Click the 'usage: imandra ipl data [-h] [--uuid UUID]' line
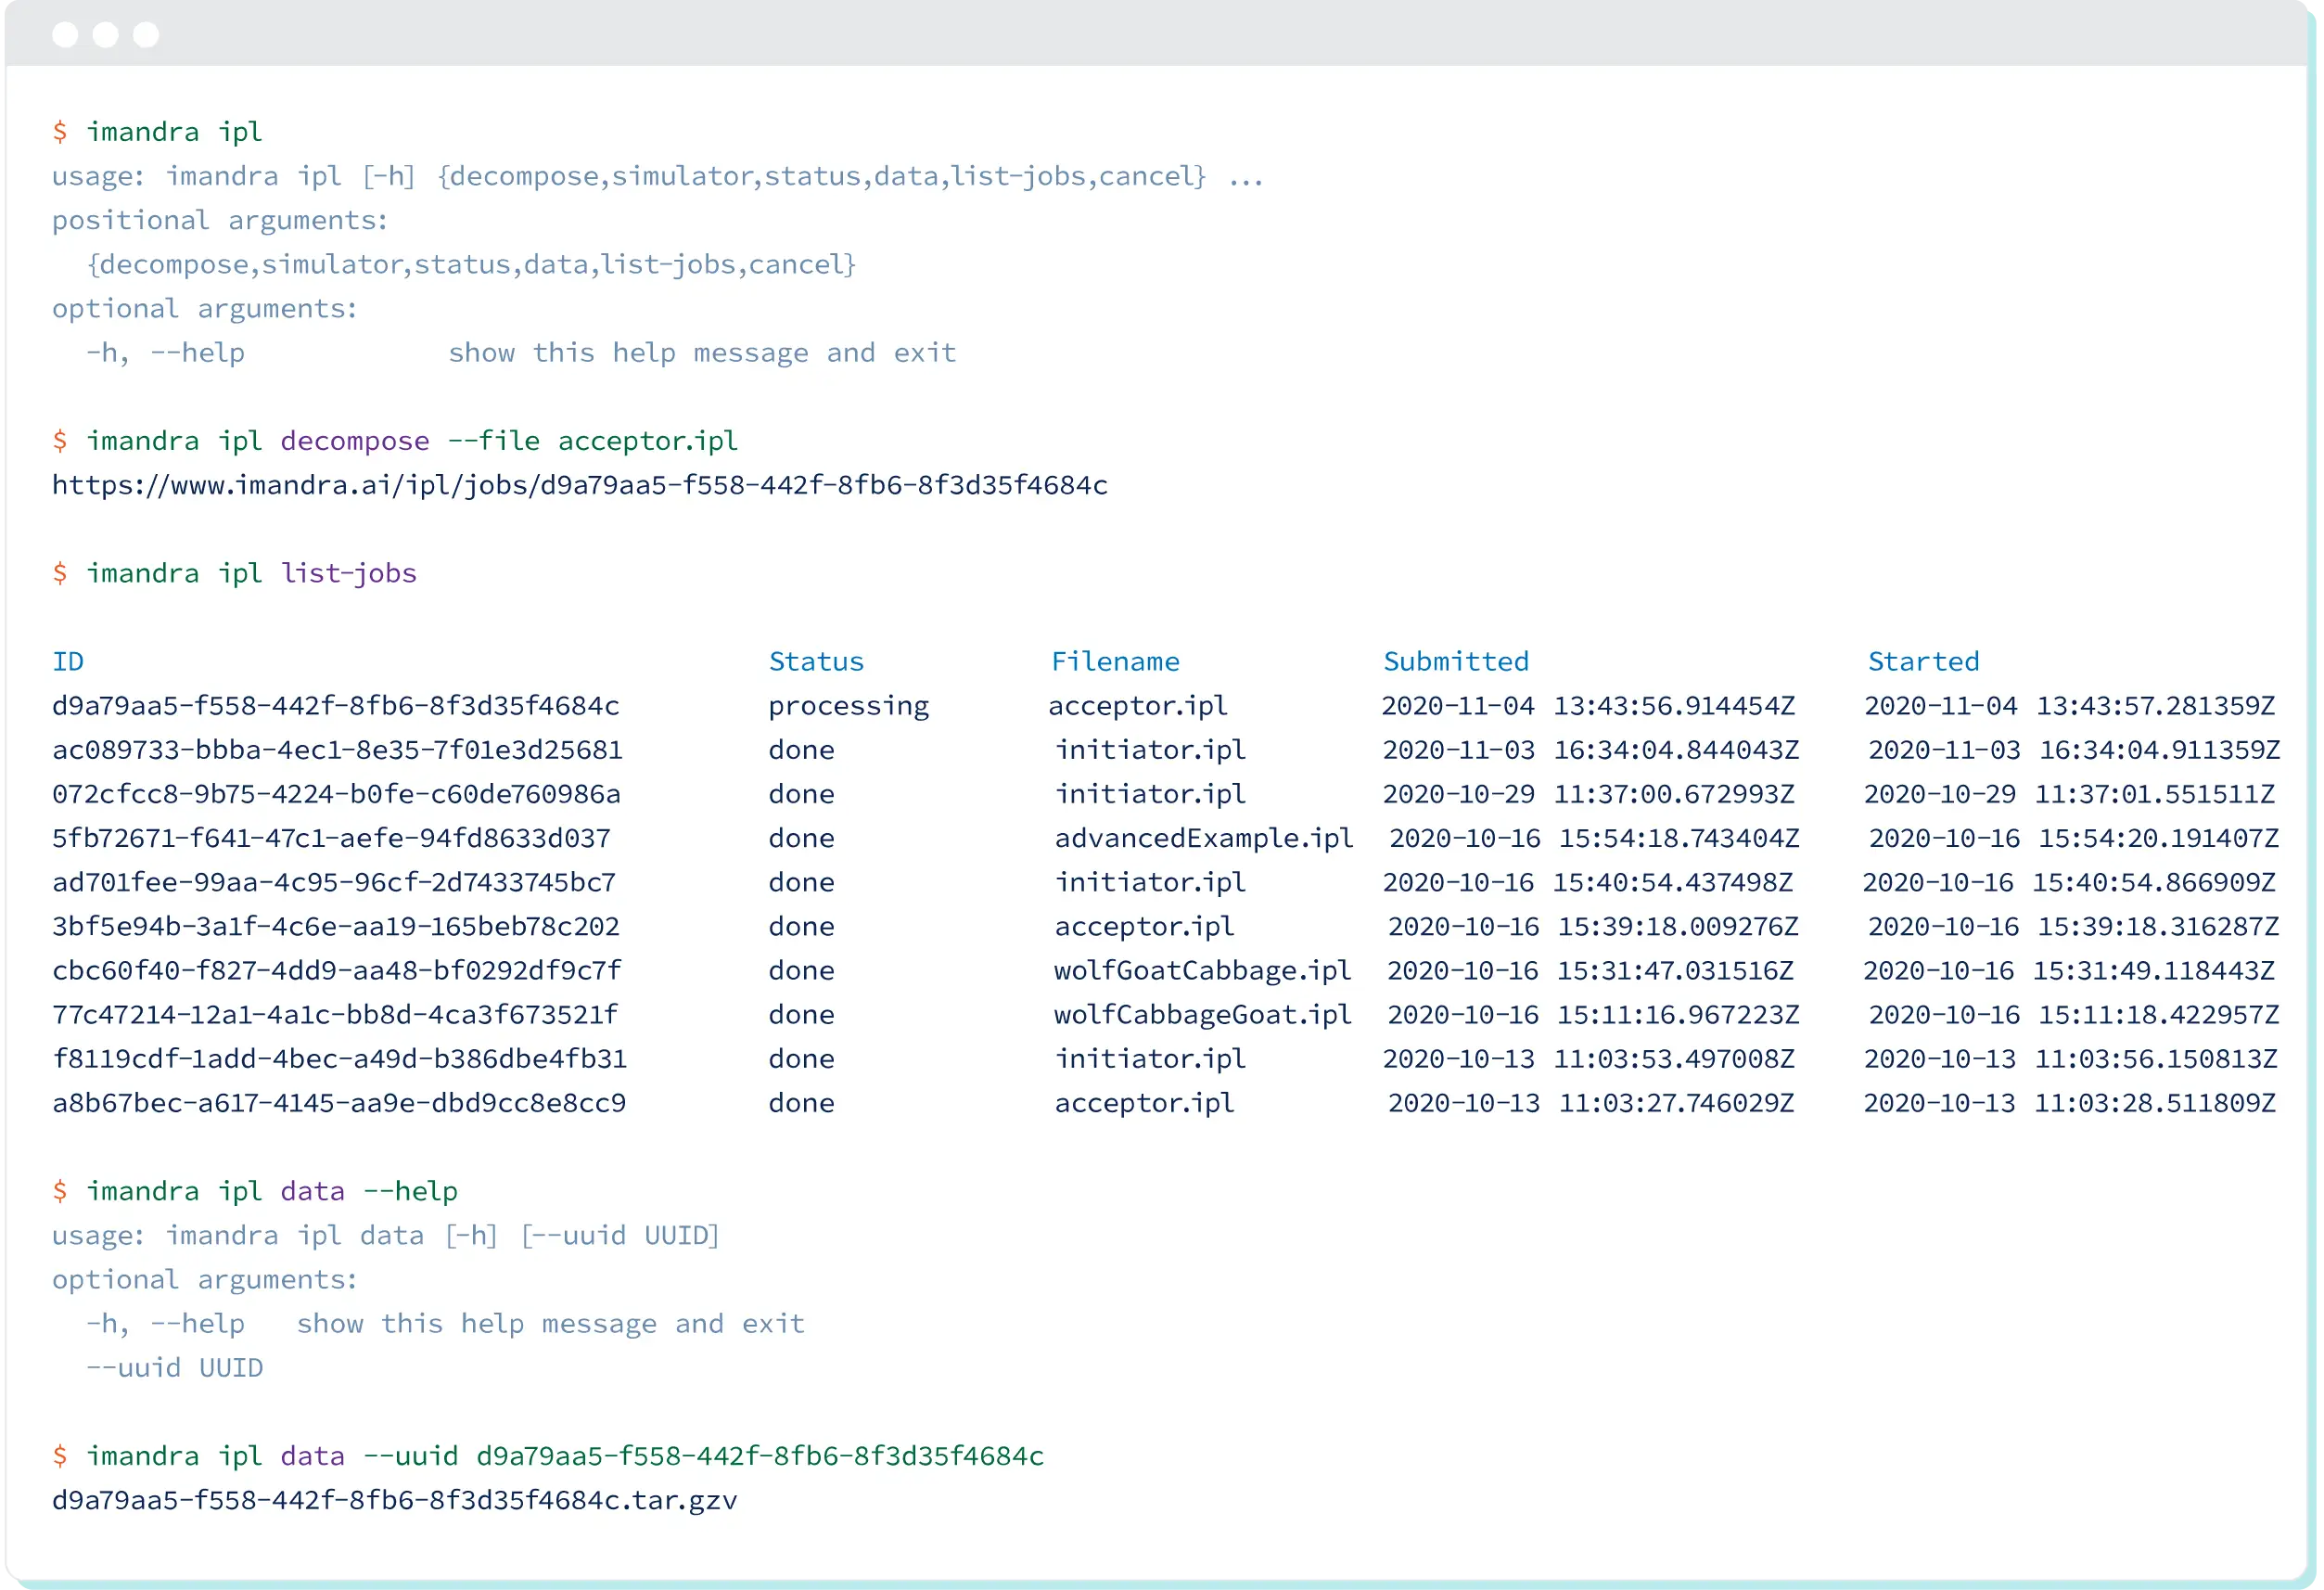This screenshot has height=1590, width=2324. [386, 1236]
